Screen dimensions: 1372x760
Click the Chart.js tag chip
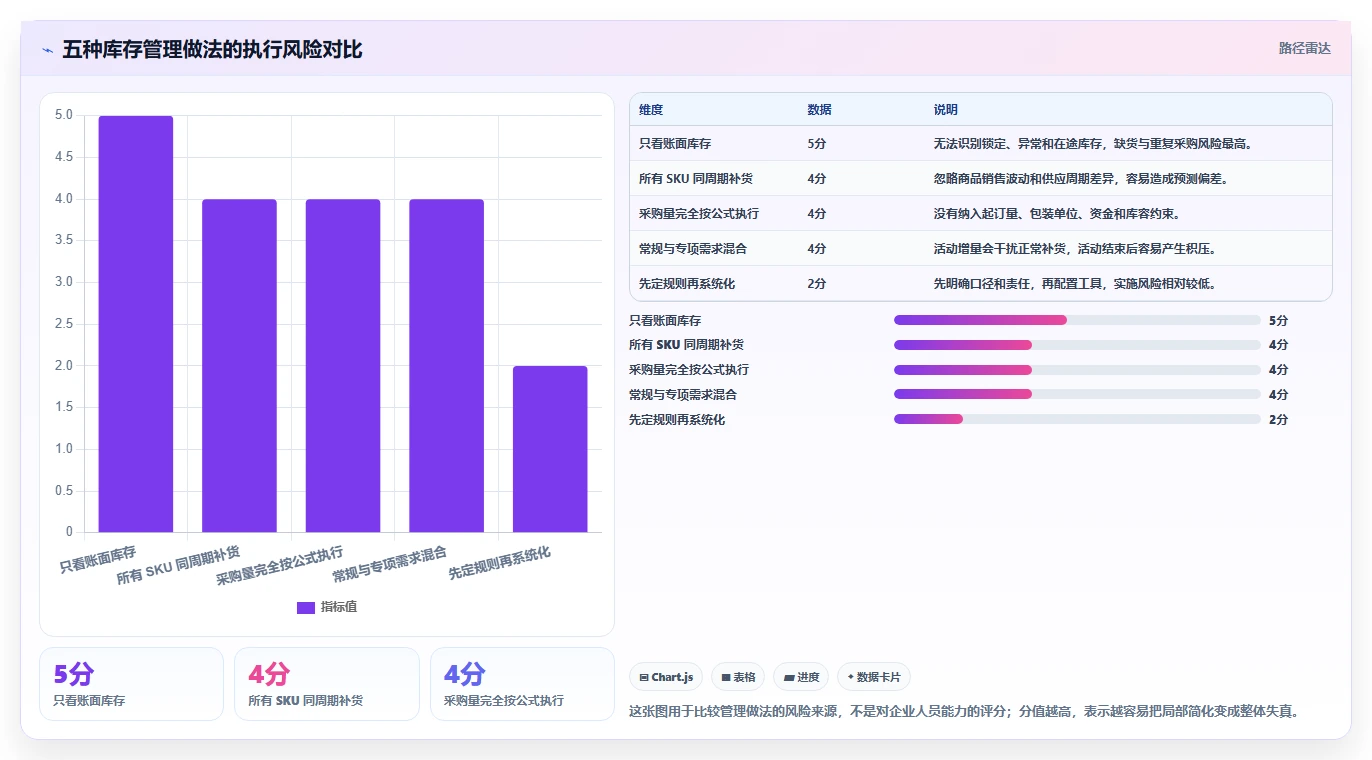pos(666,677)
